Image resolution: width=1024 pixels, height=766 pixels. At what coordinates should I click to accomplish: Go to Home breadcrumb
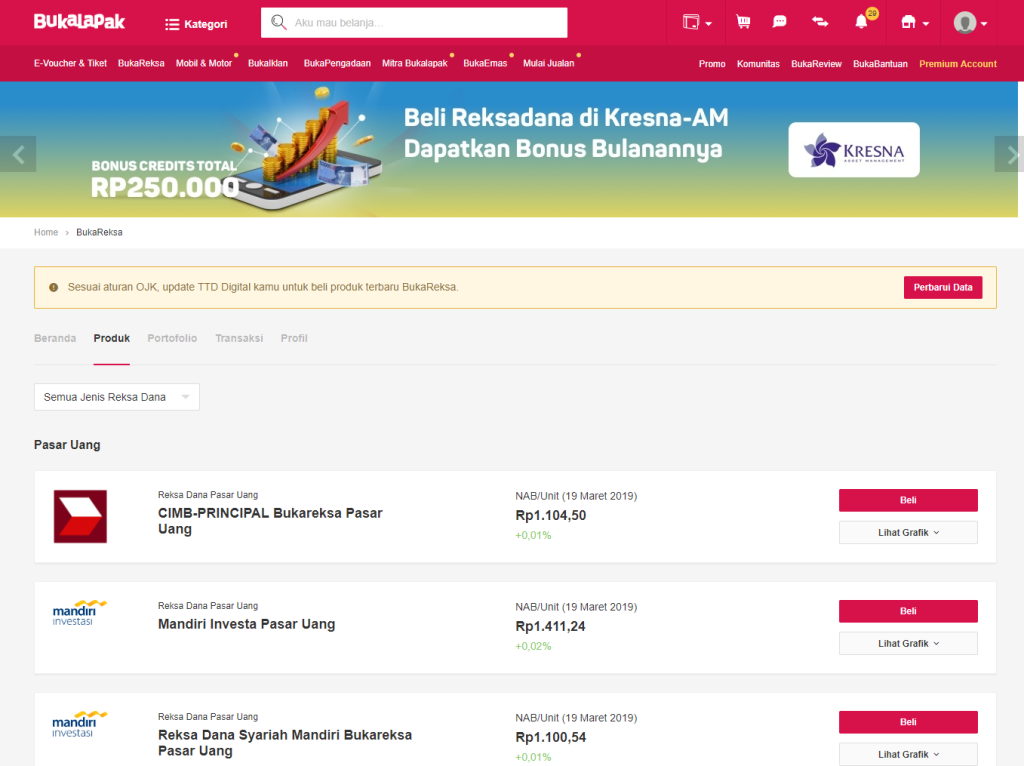46,232
